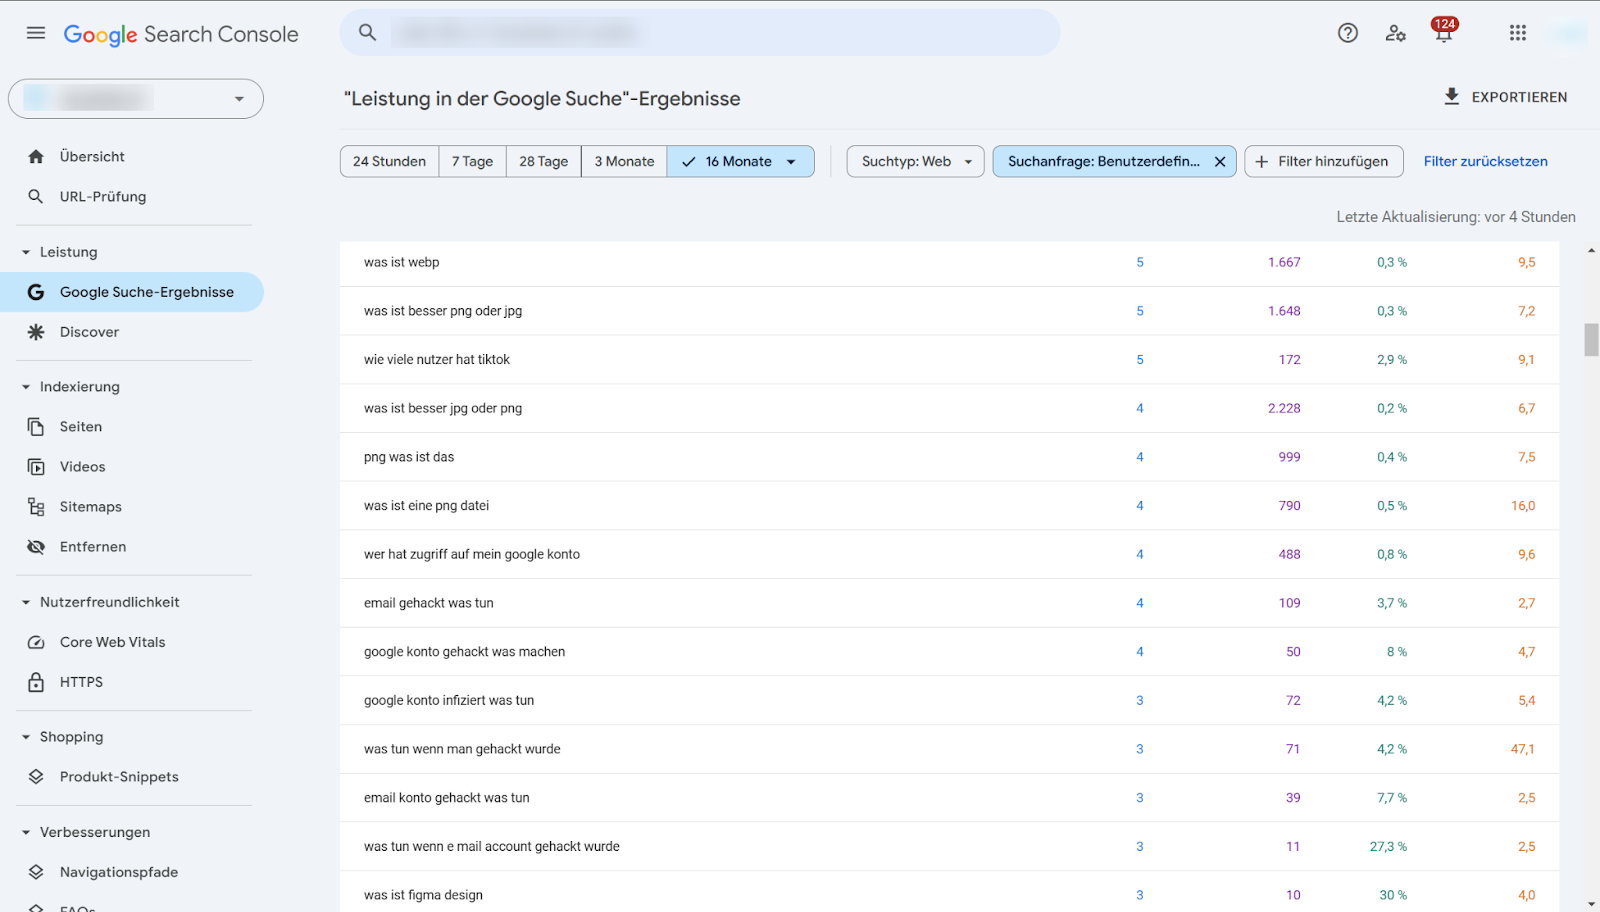Open the hamburger main menu
The width and height of the screenshot is (1600, 912).
coord(36,33)
